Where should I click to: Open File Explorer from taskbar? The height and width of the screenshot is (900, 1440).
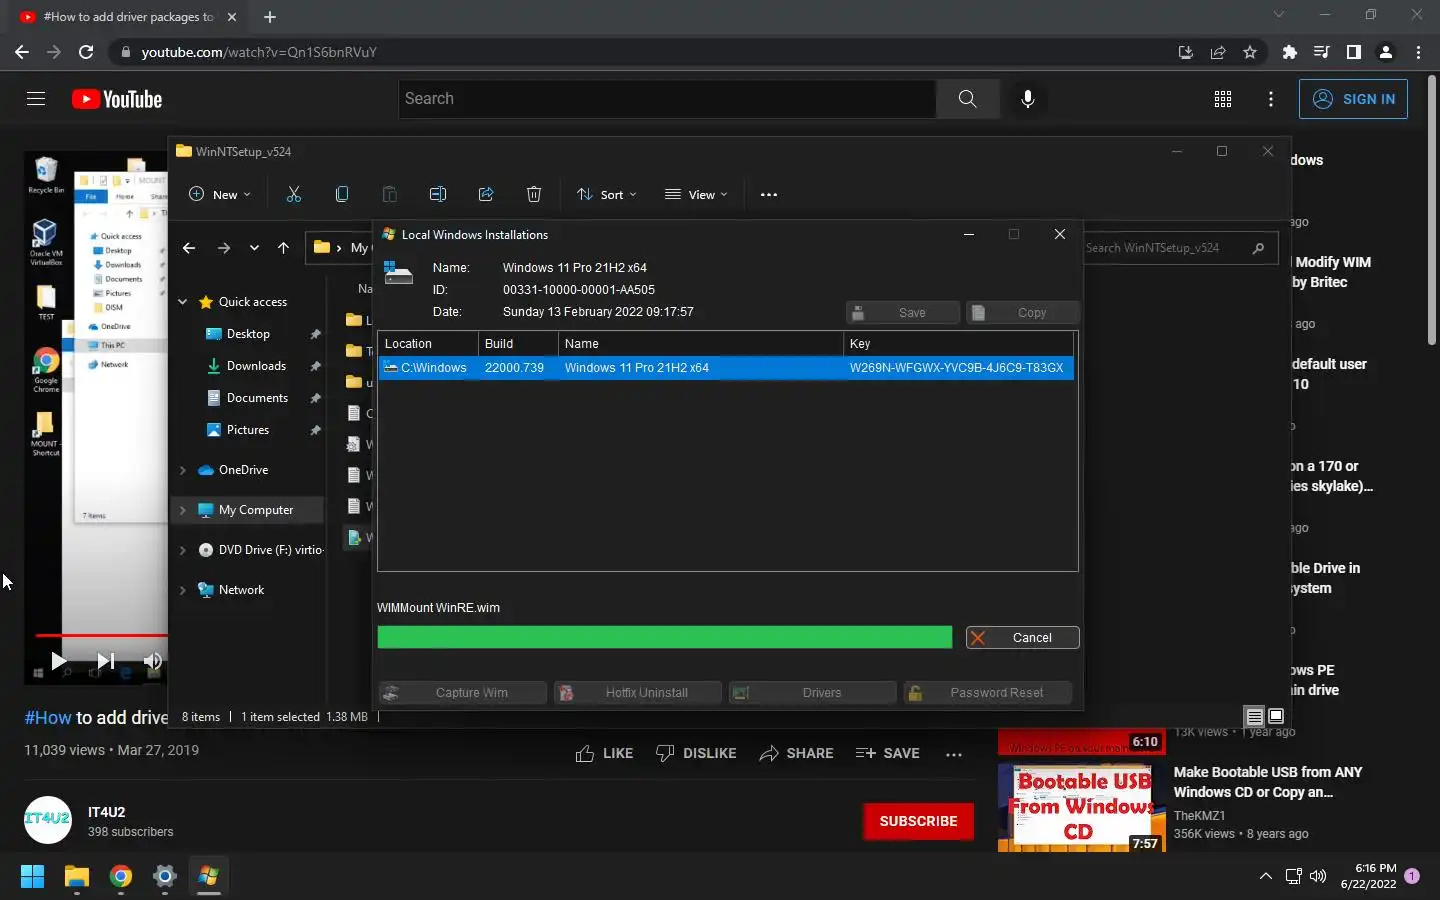click(x=77, y=877)
